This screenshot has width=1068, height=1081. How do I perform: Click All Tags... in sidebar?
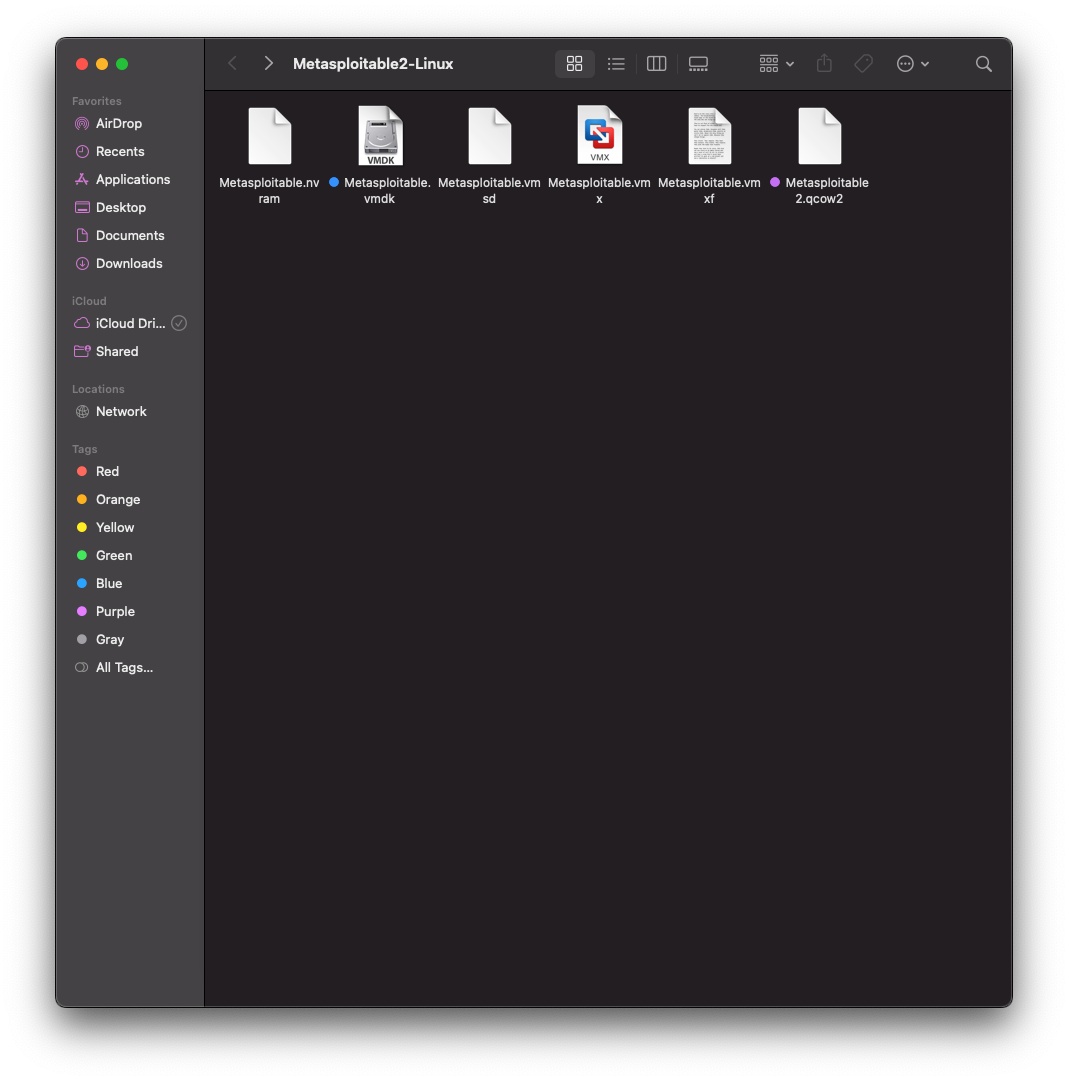[x=124, y=668]
